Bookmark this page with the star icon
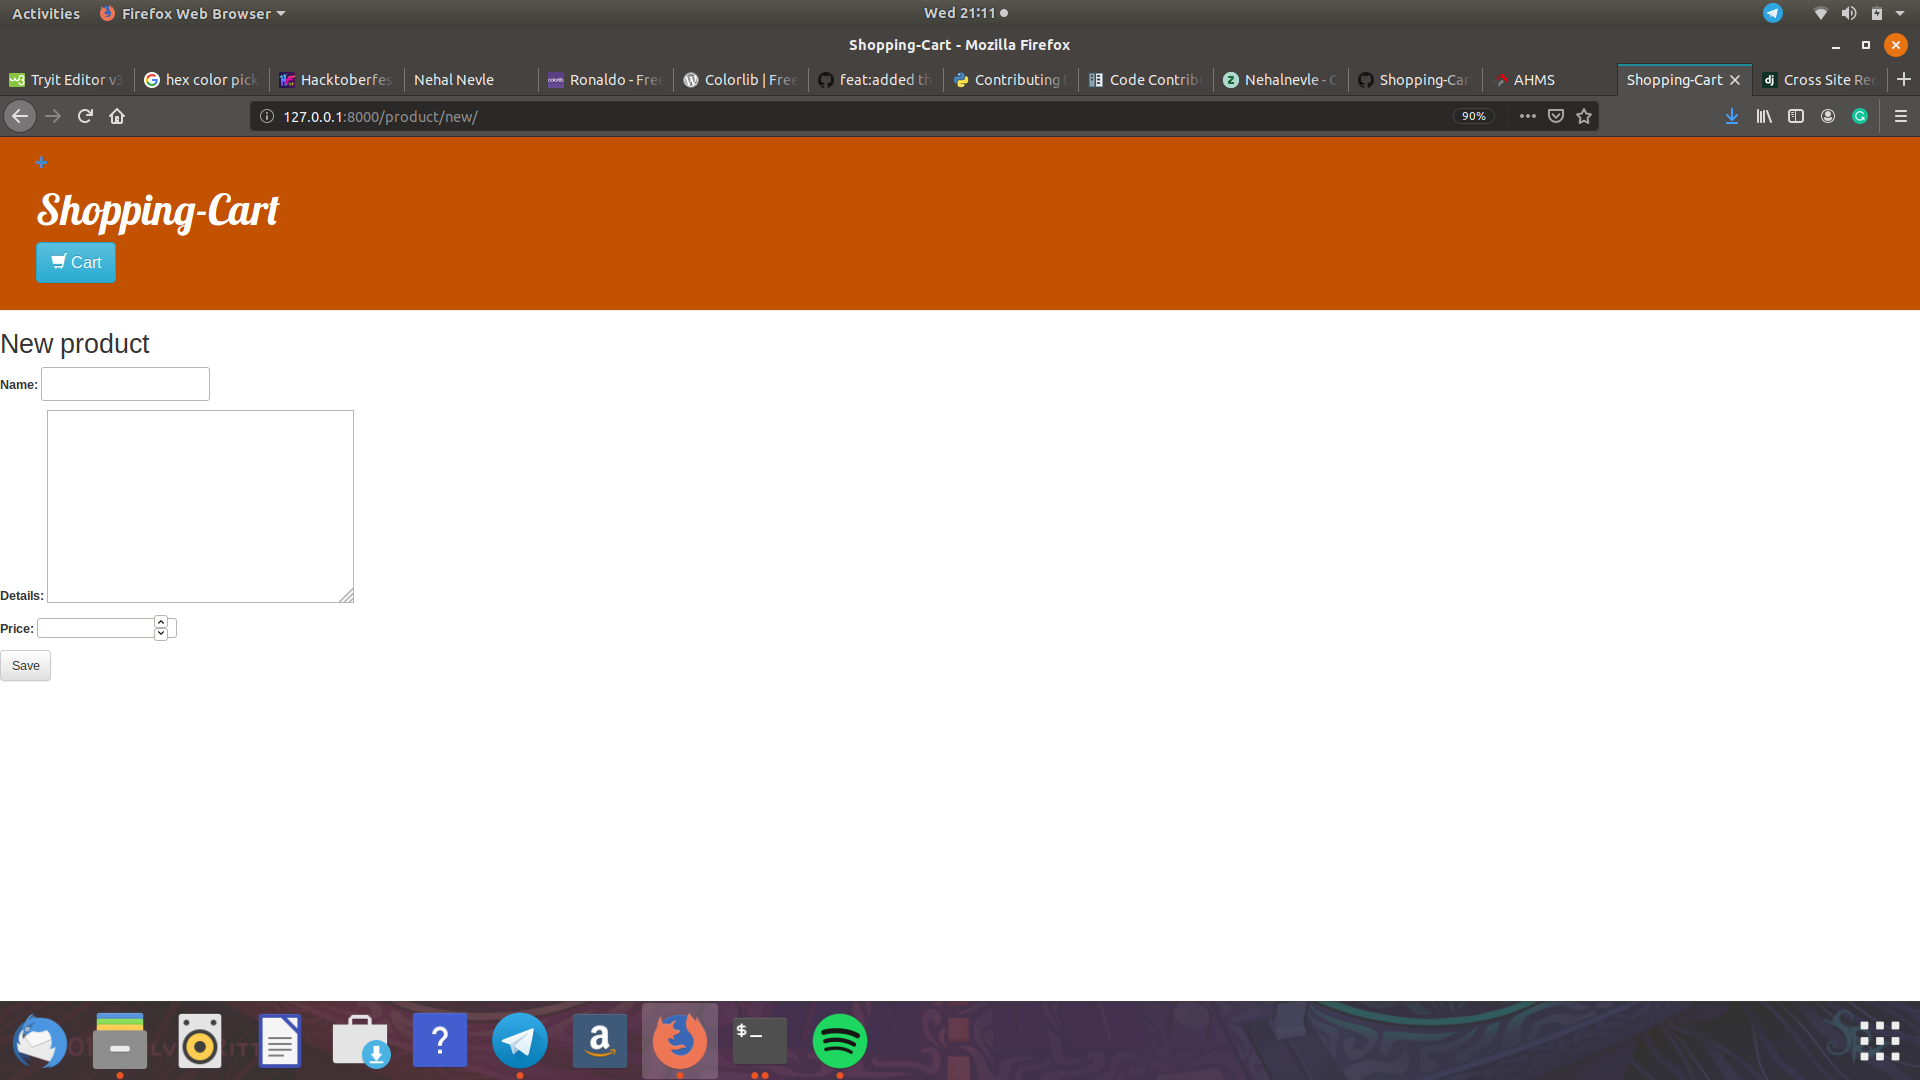This screenshot has width=1920, height=1080. point(1584,116)
